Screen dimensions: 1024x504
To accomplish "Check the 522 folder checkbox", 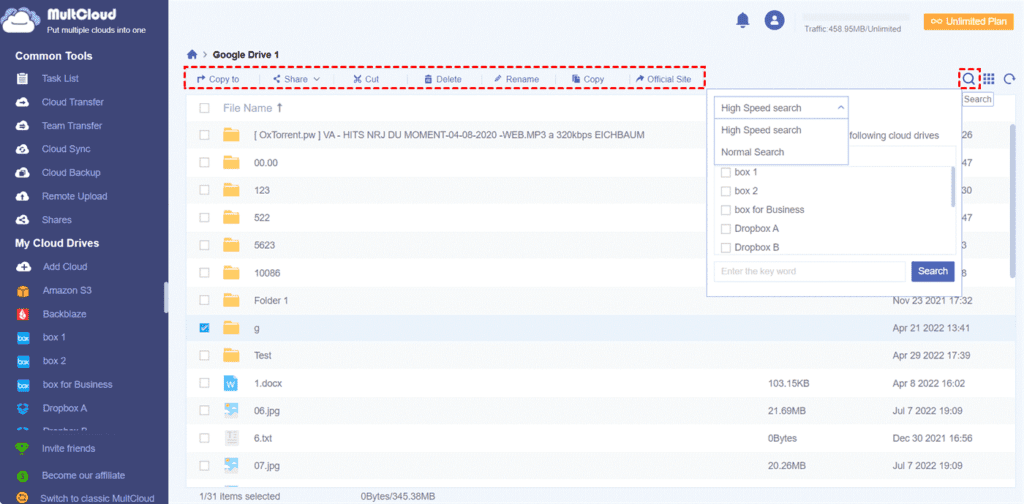I will (204, 217).
